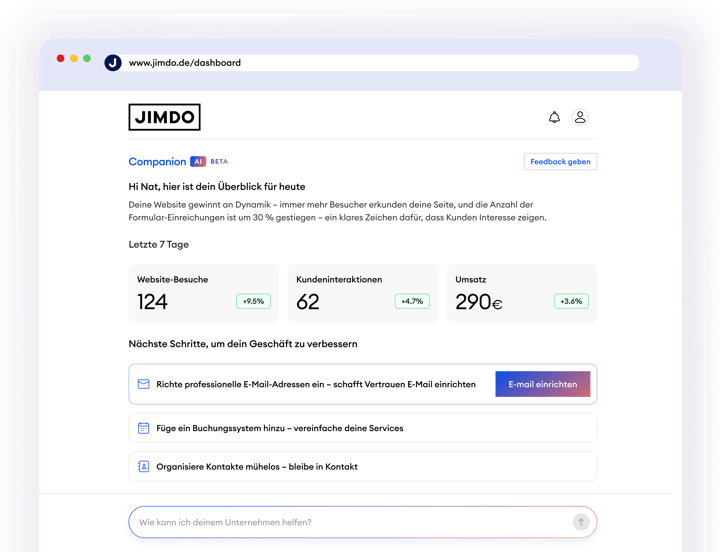720x552 pixels.
Task: Click the envelope icon for email setup
Action: point(143,384)
